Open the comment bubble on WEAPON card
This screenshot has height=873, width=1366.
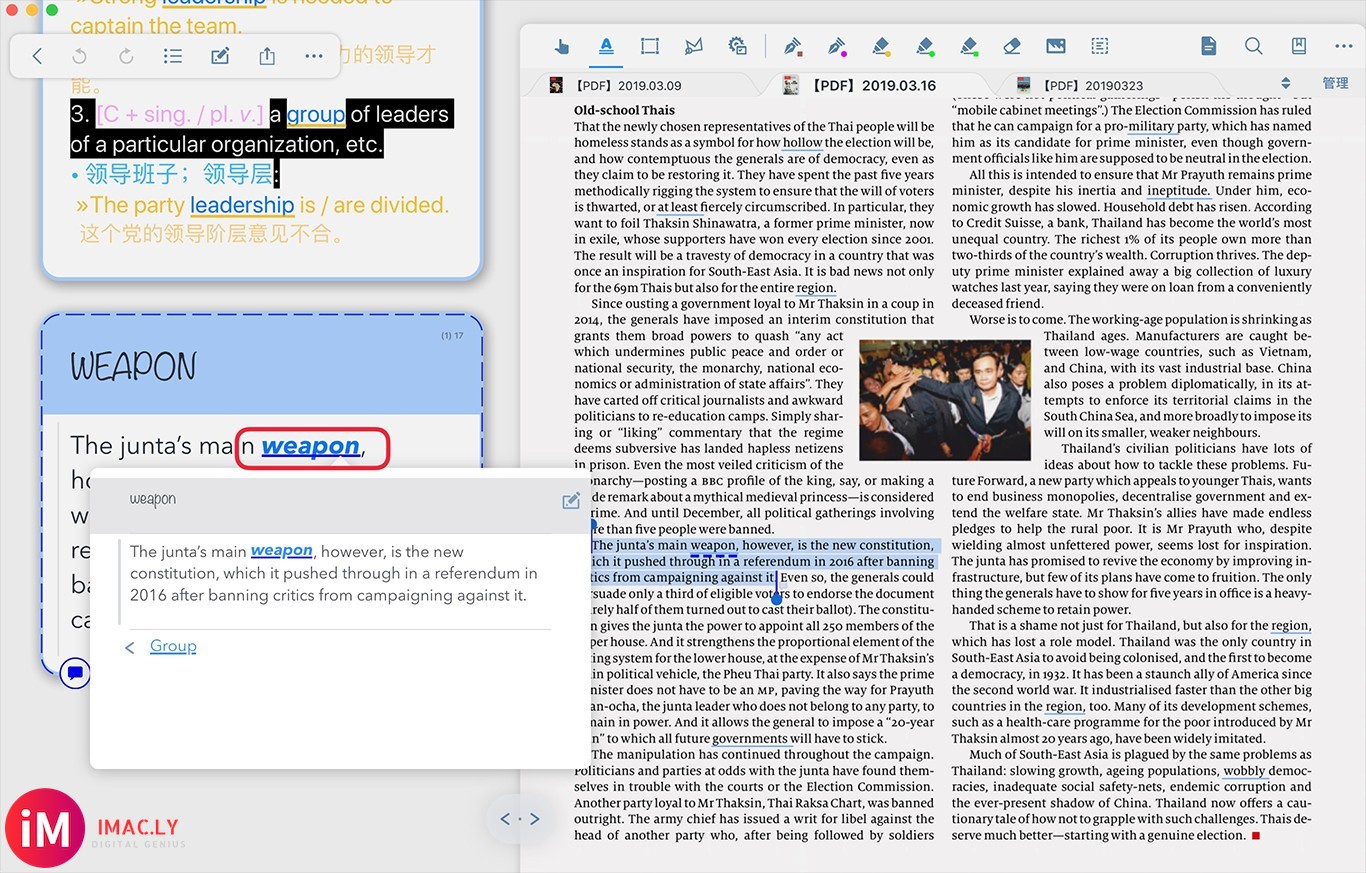point(75,673)
